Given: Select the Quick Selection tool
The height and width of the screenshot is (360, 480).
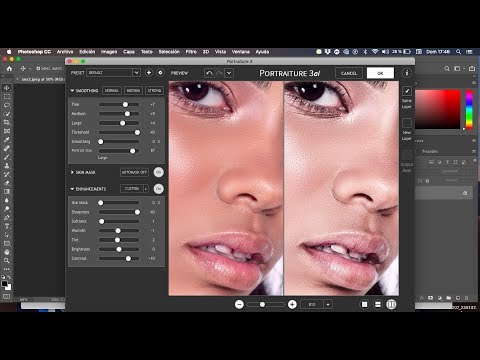Looking at the screenshot, I should pyautogui.click(x=6, y=114).
